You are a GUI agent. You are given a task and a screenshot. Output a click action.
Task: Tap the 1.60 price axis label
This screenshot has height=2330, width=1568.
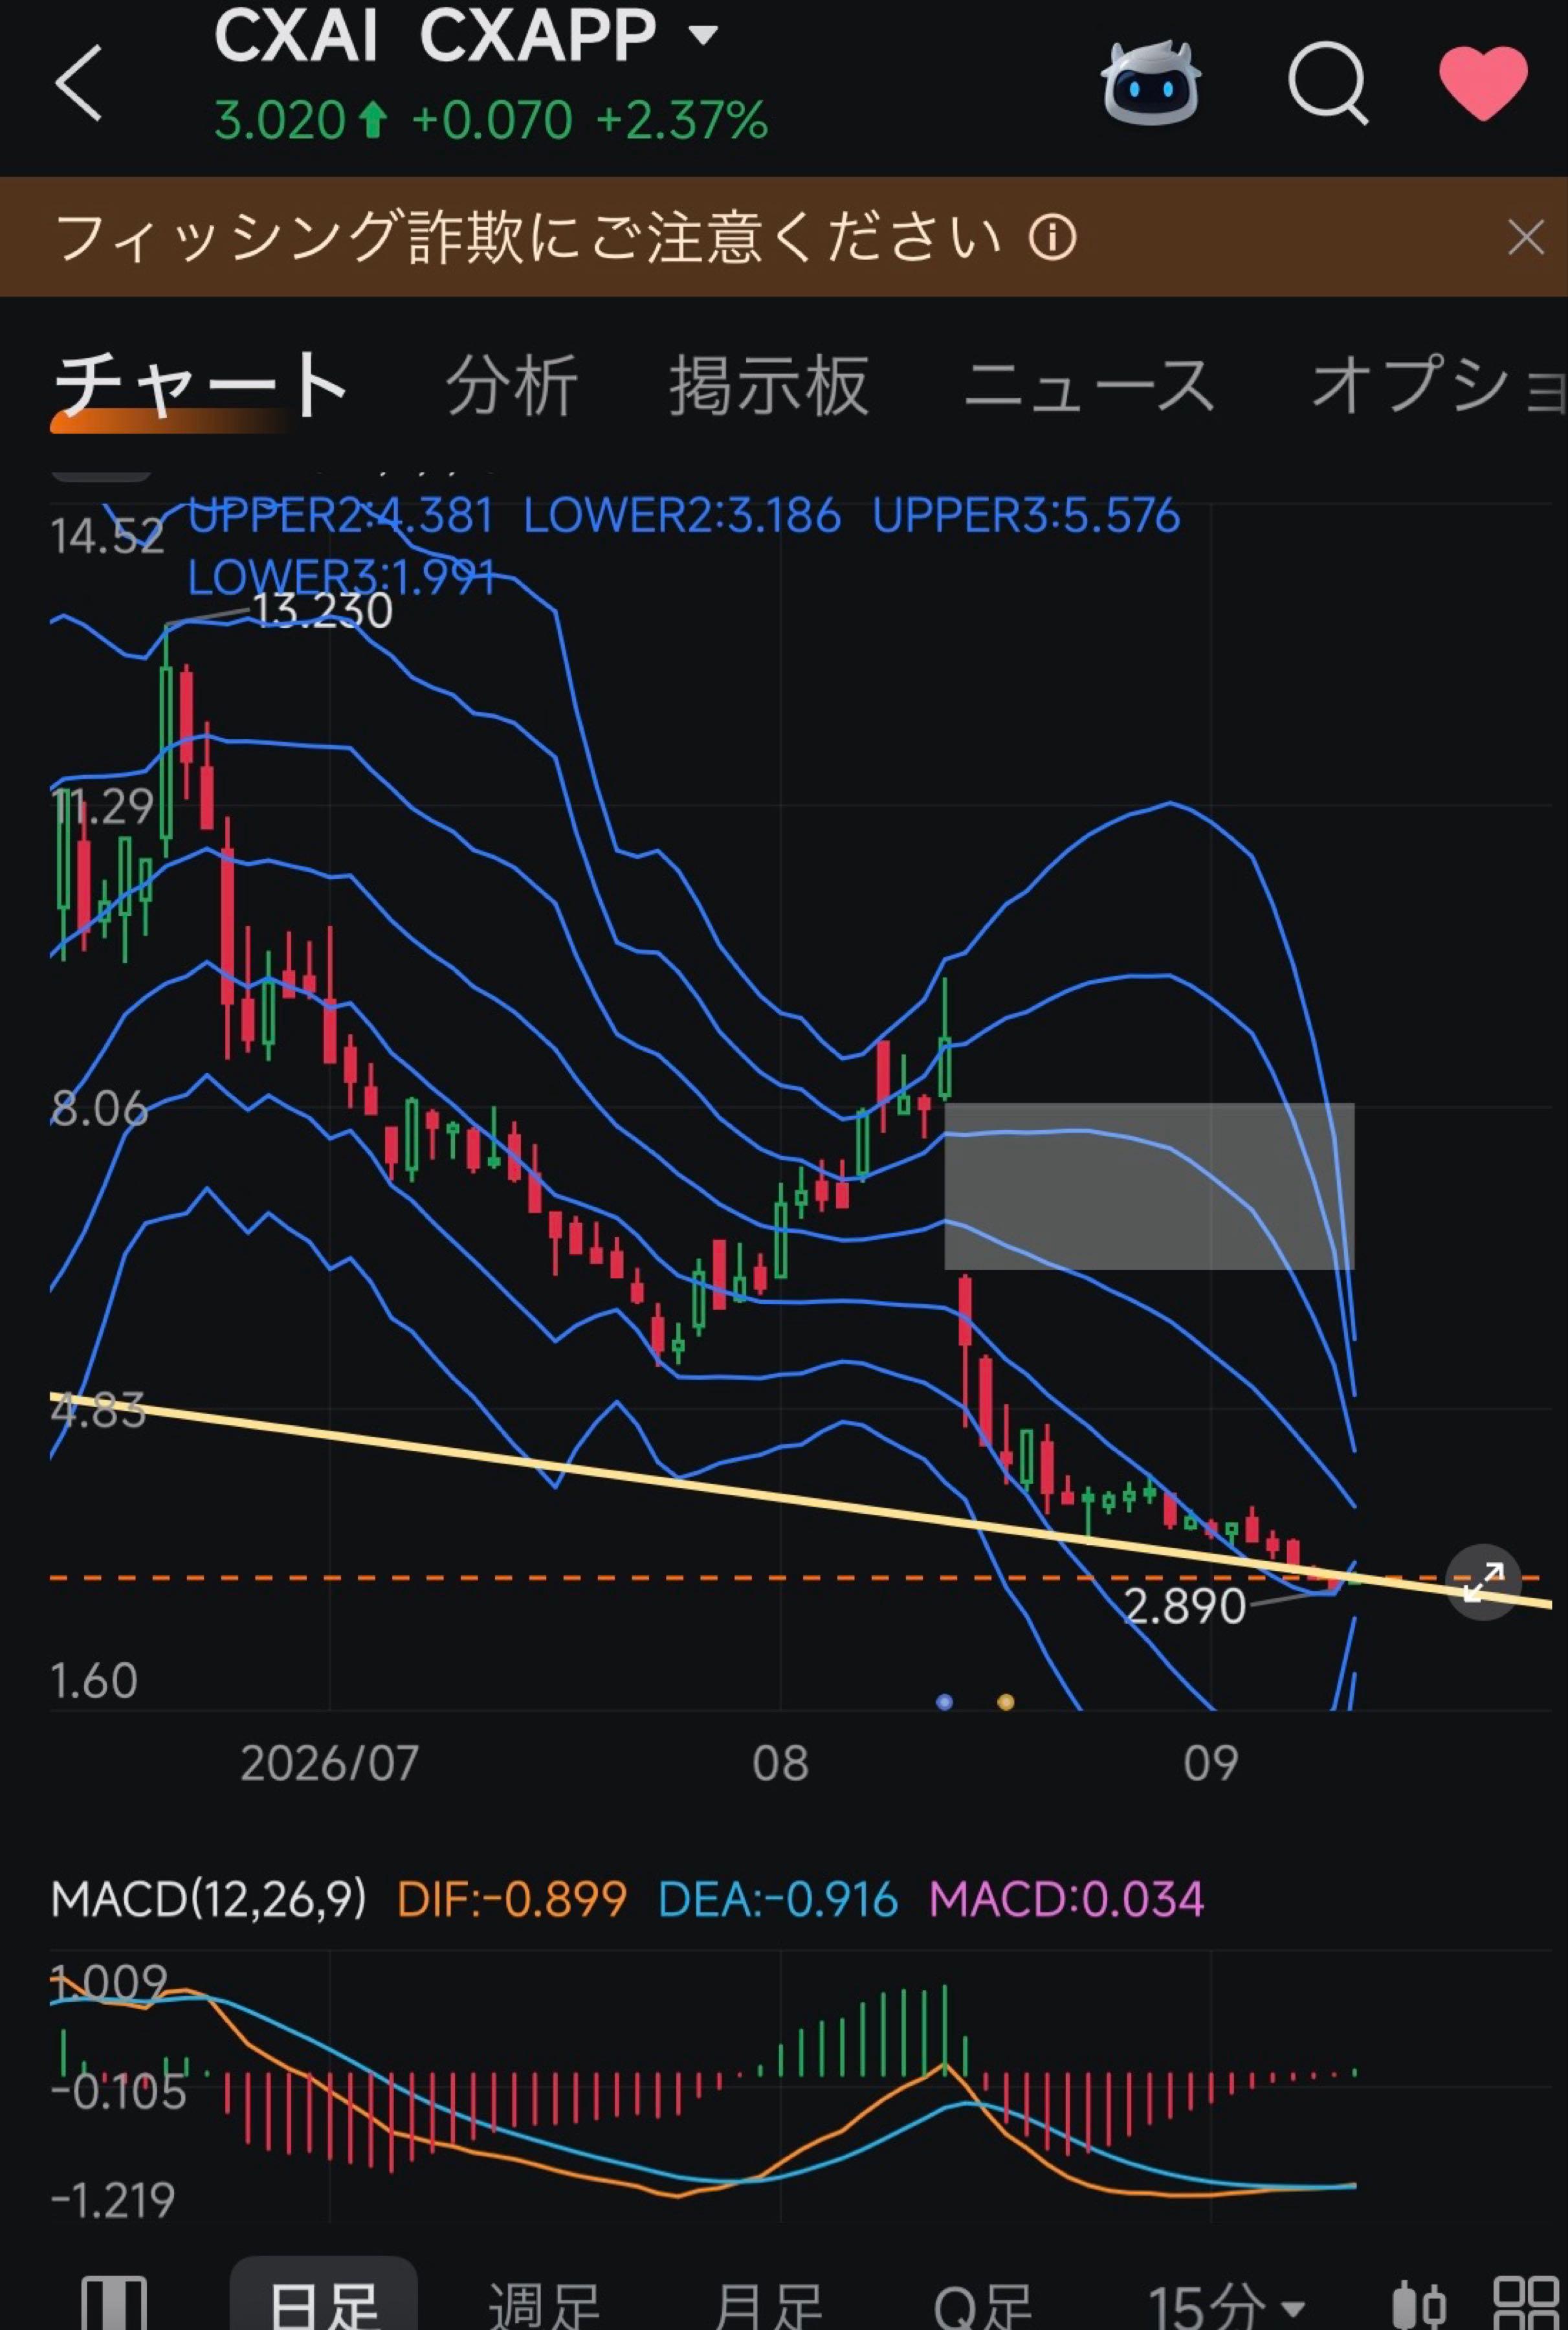pyautogui.click(x=94, y=1681)
